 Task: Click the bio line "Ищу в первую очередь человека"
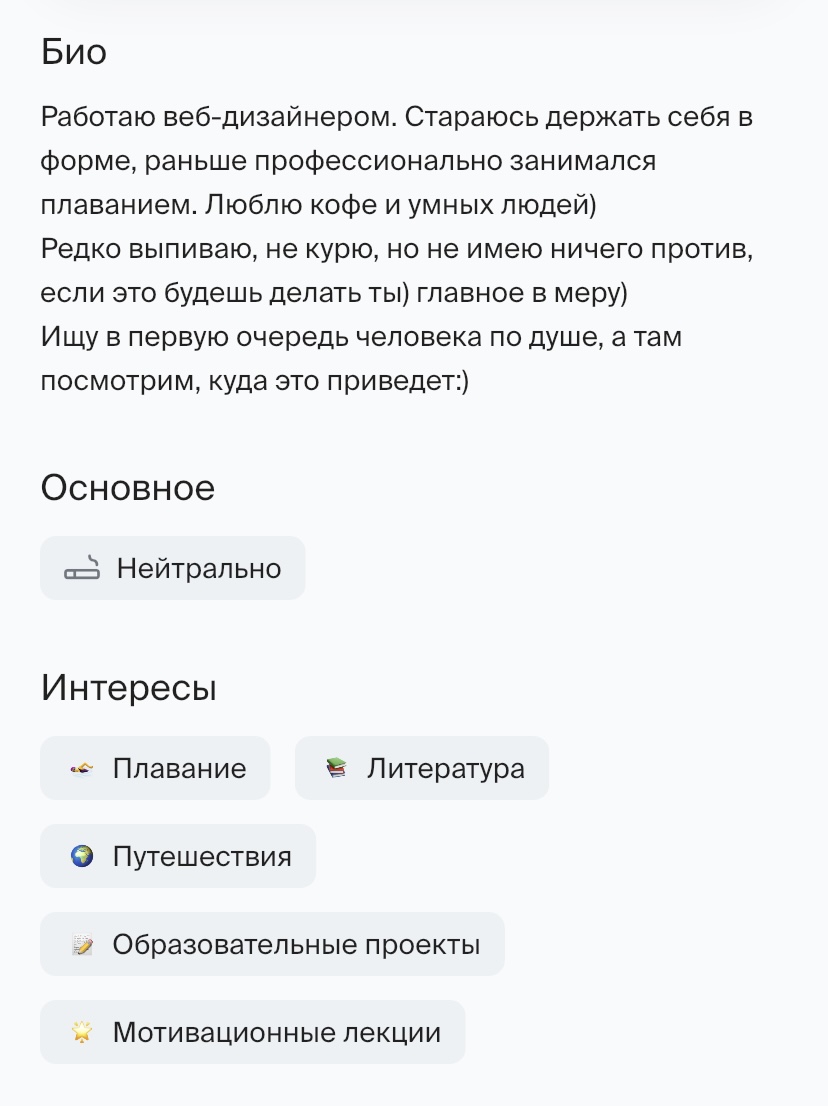(x=361, y=337)
